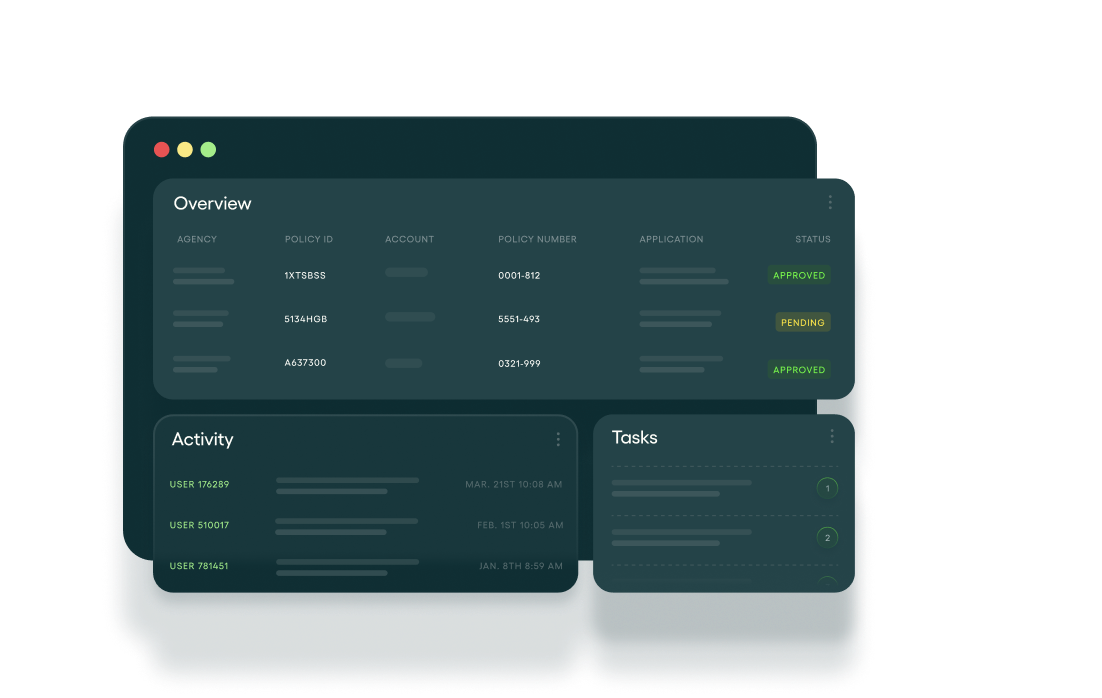The image size is (1102, 698).
Task: Click the yellow minimize window dot
Action: (185, 150)
